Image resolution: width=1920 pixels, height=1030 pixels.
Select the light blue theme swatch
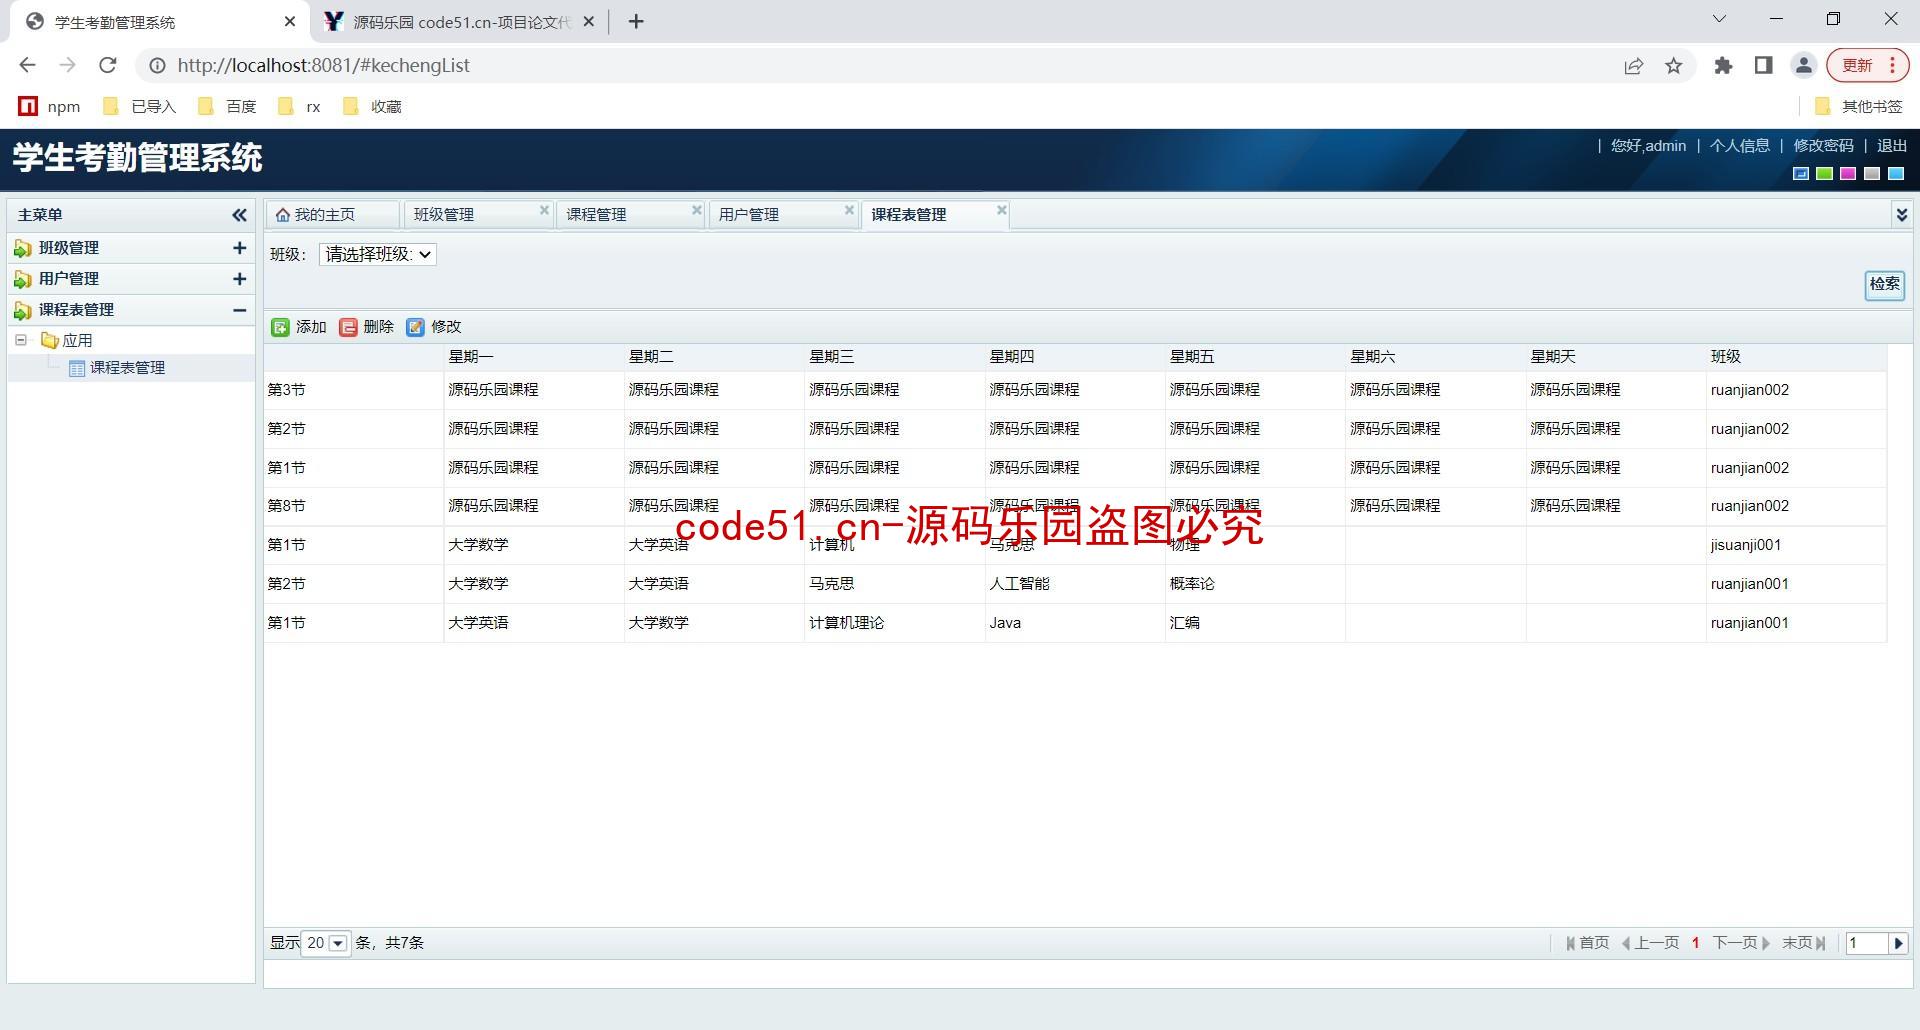click(1895, 174)
